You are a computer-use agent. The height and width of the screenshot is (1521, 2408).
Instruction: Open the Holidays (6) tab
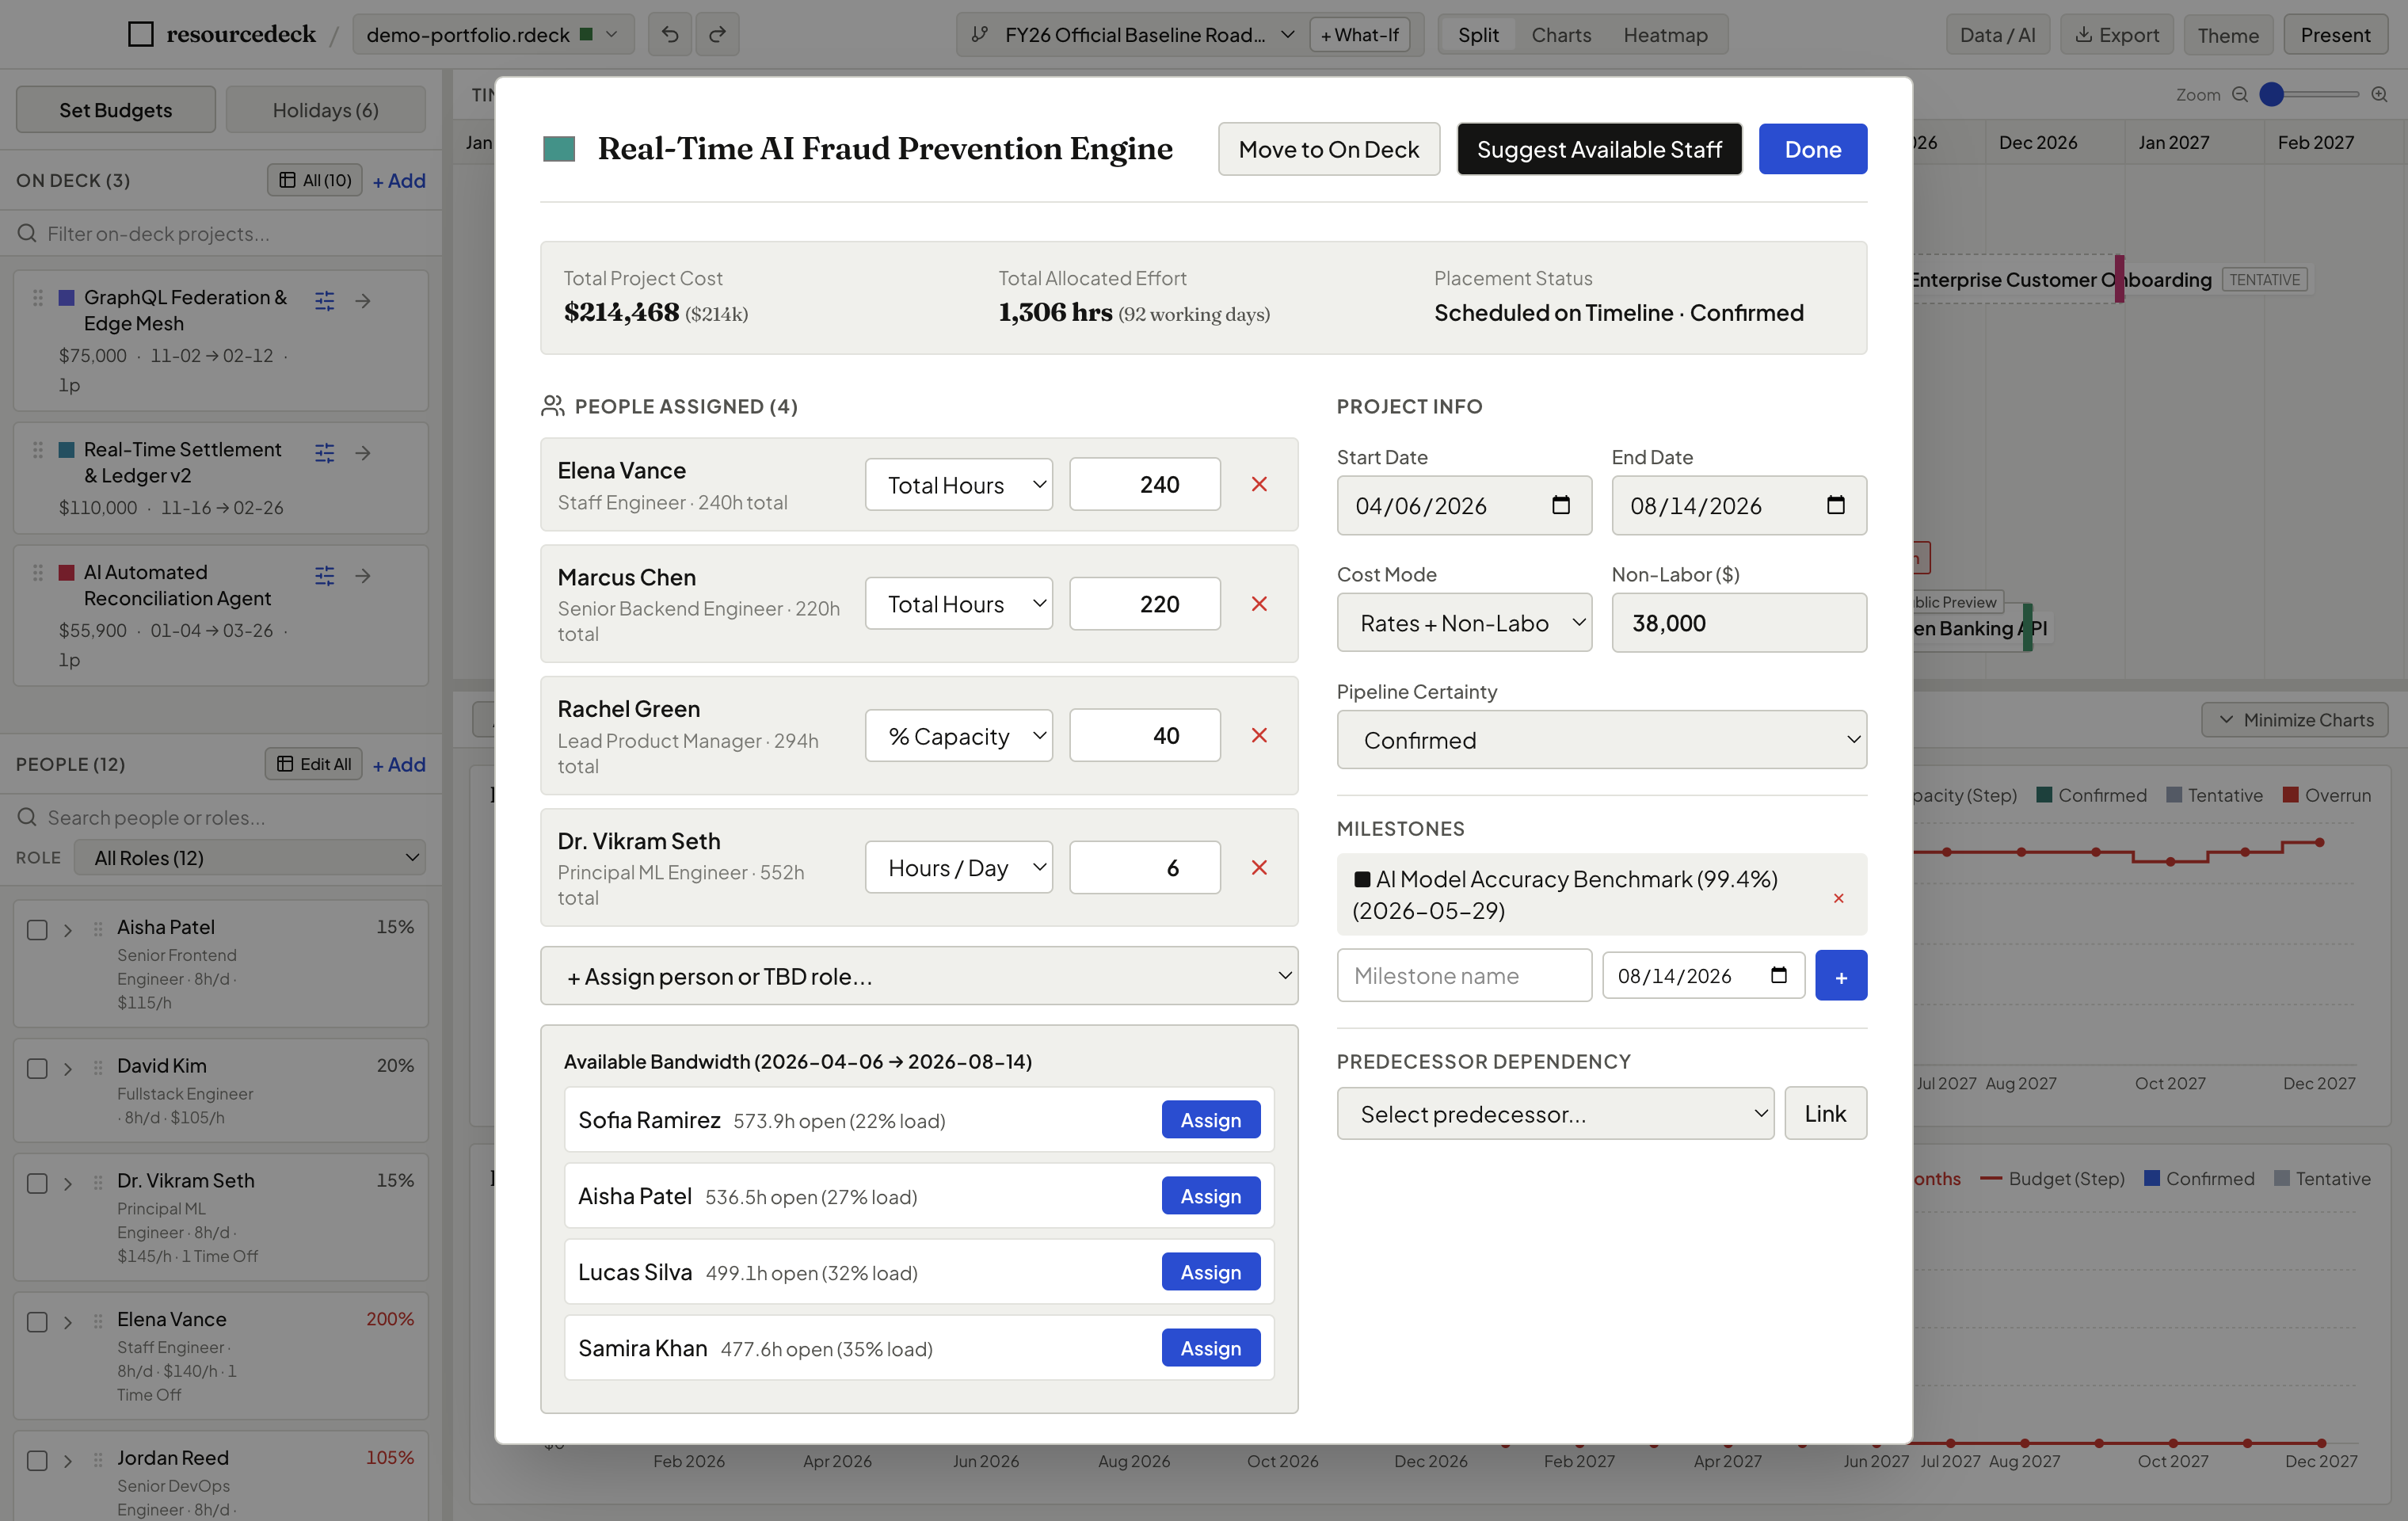pos(325,110)
